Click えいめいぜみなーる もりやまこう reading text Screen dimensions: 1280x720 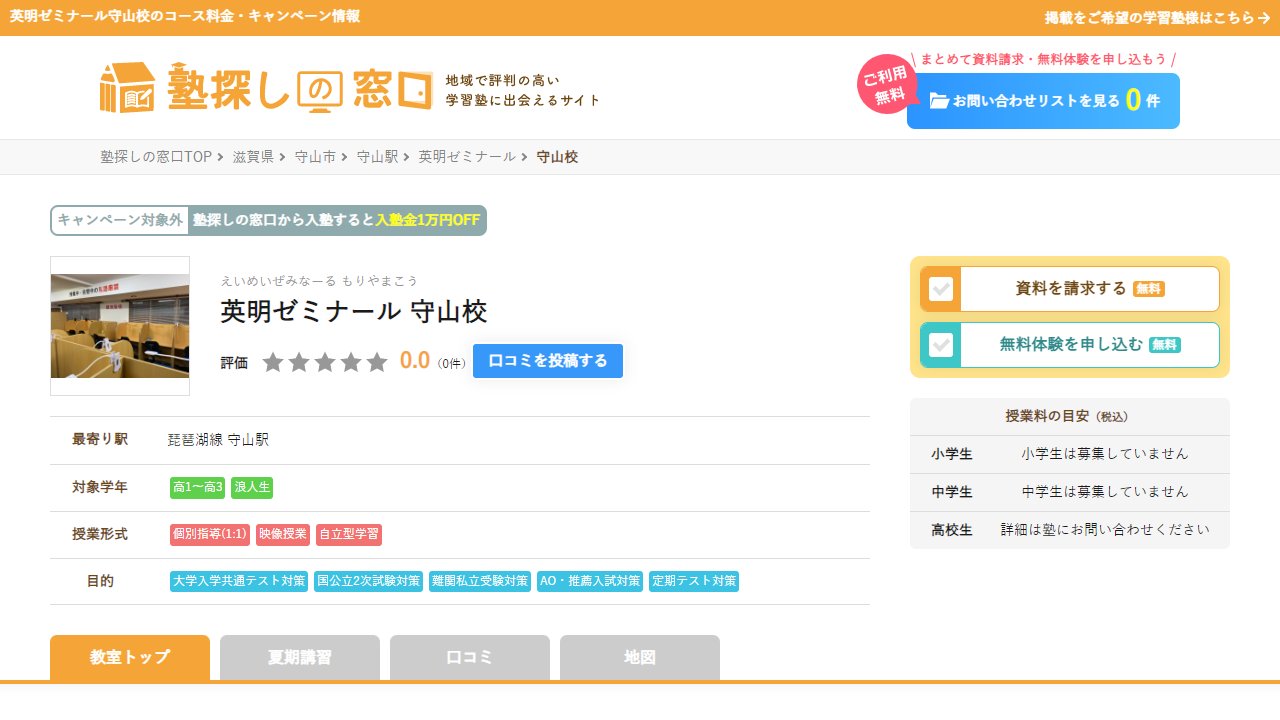coord(319,281)
